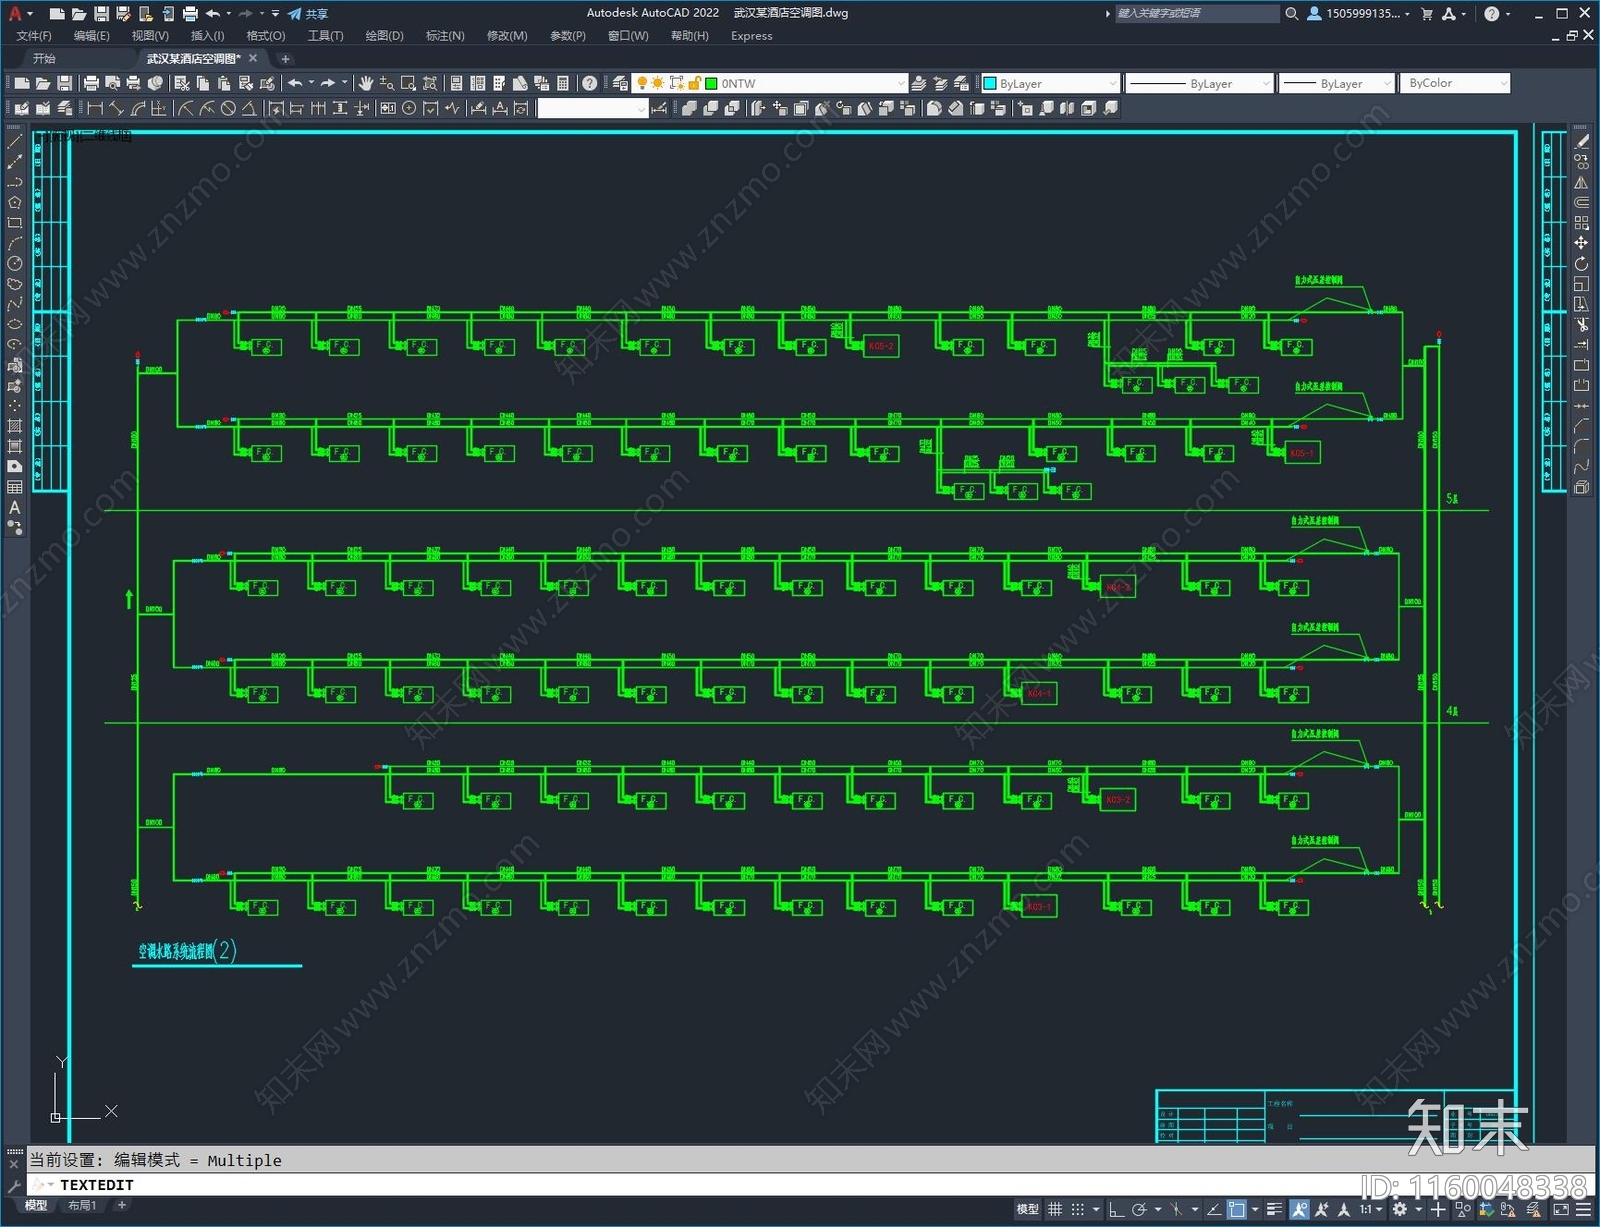Click the keyword search input field
This screenshot has width=1600, height=1227.
pos(1197,13)
